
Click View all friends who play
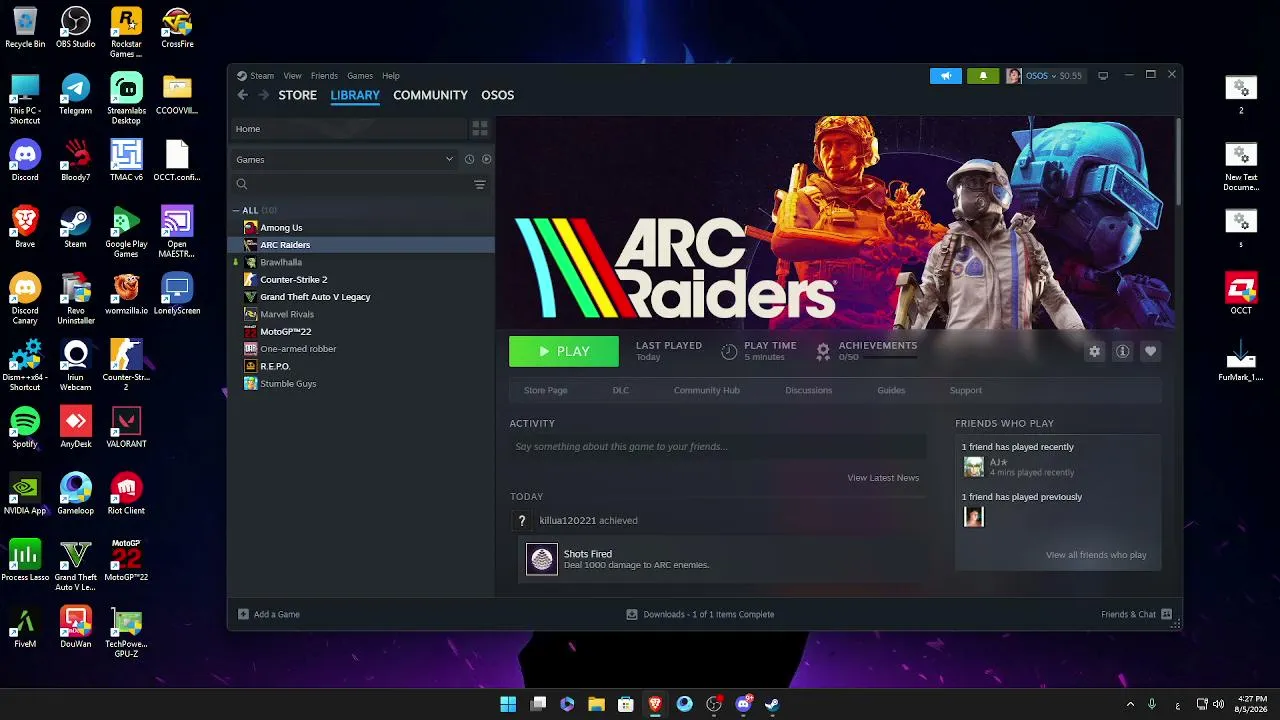pos(1096,555)
